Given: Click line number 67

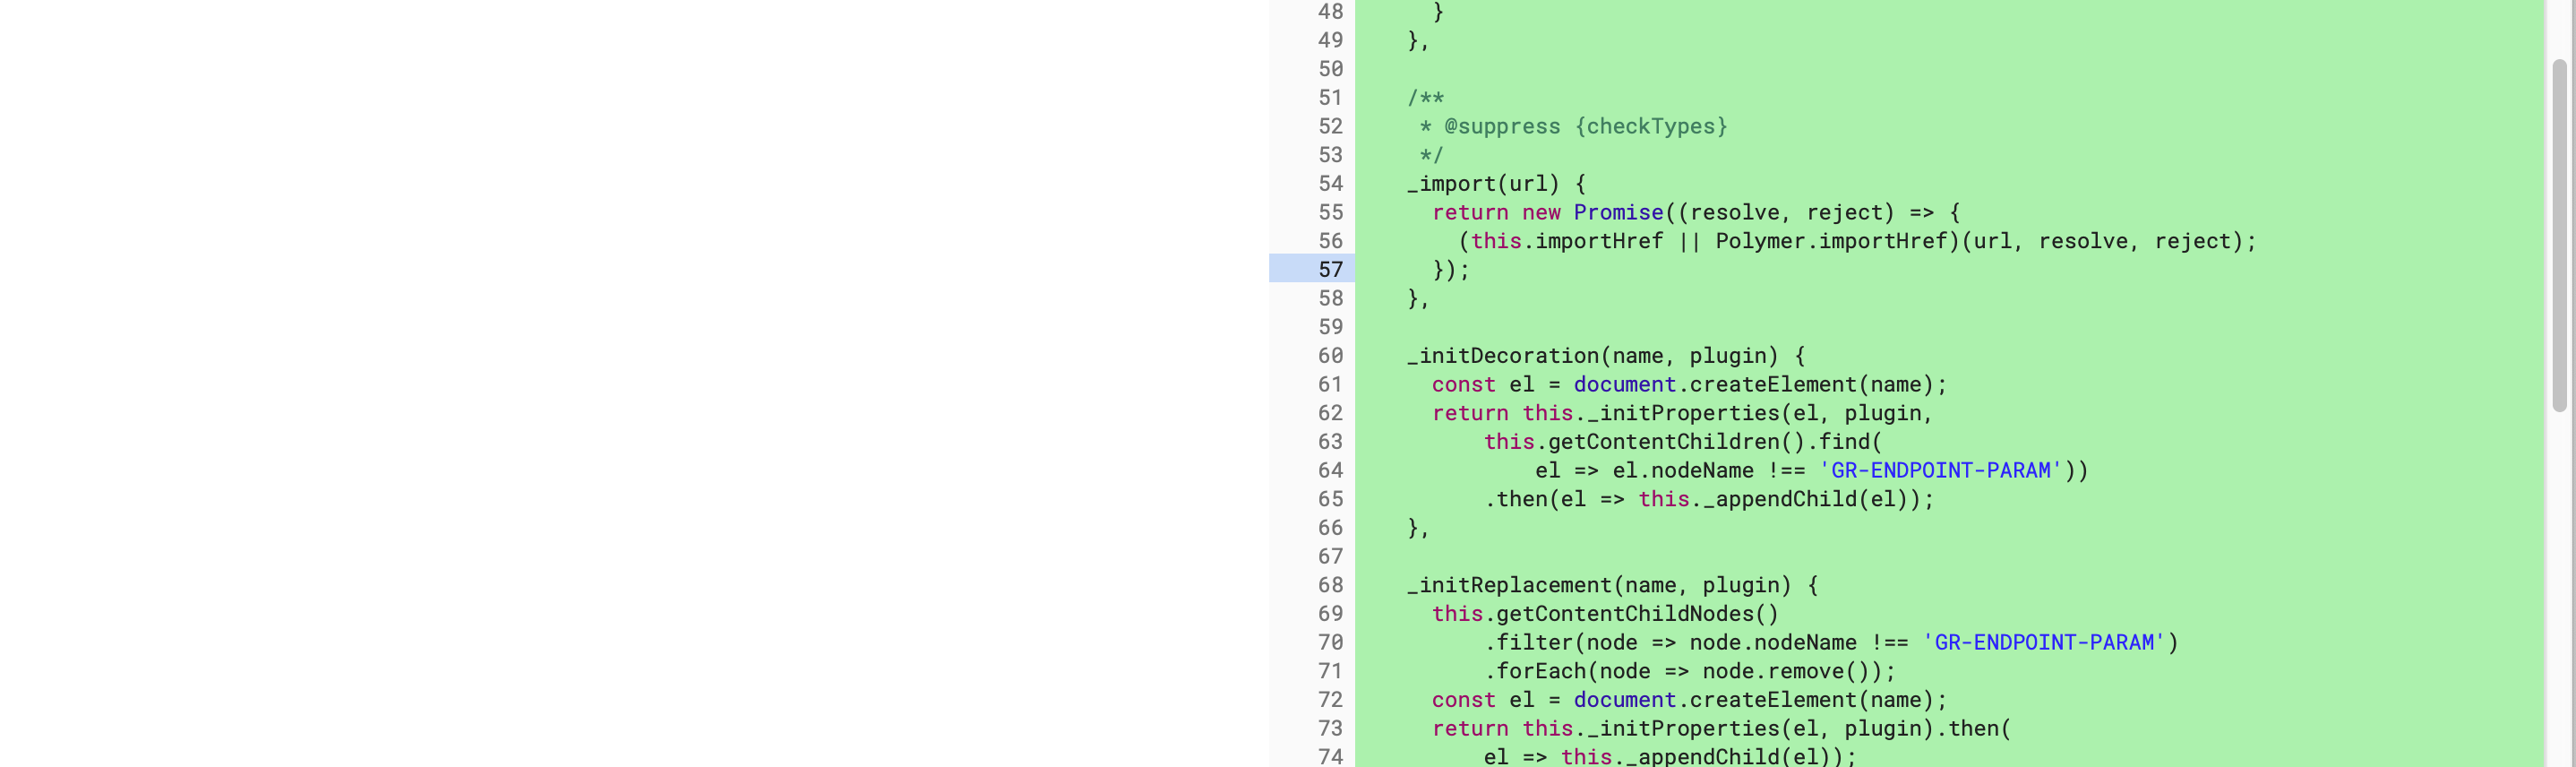Looking at the screenshot, I should (x=1330, y=556).
